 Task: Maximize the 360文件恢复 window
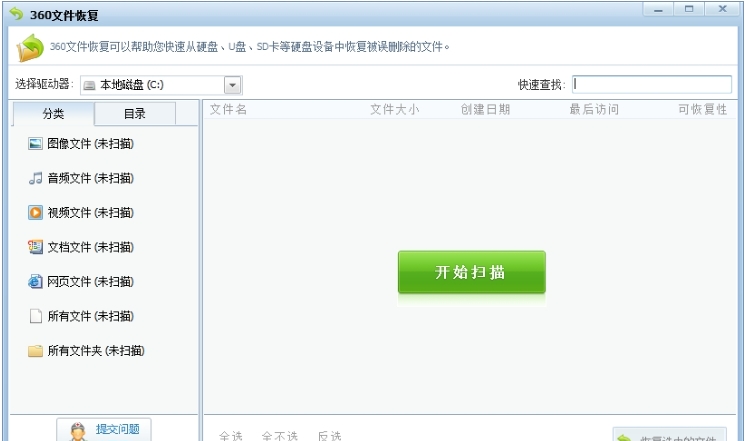pyautogui.click(x=689, y=9)
